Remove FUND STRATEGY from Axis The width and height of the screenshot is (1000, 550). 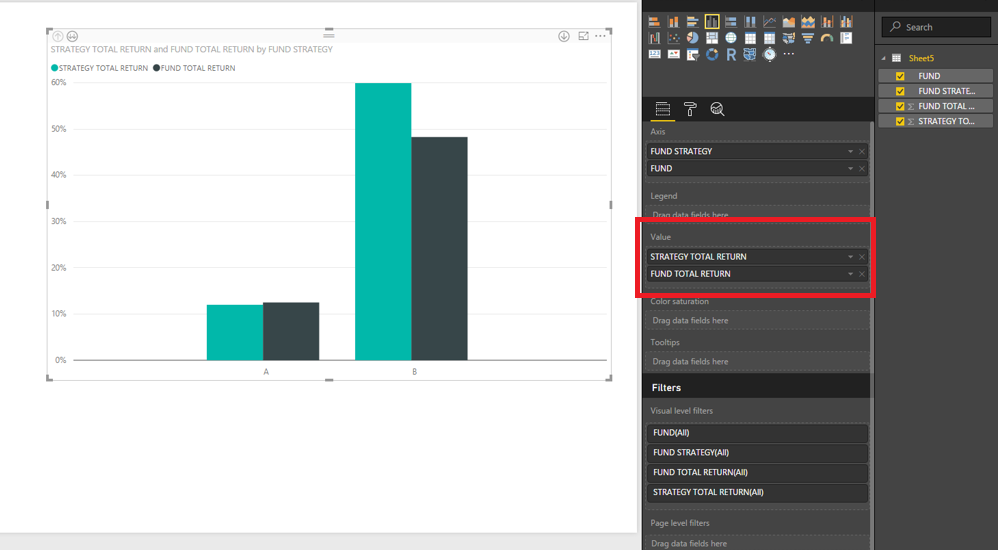pyautogui.click(x=862, y=151)
